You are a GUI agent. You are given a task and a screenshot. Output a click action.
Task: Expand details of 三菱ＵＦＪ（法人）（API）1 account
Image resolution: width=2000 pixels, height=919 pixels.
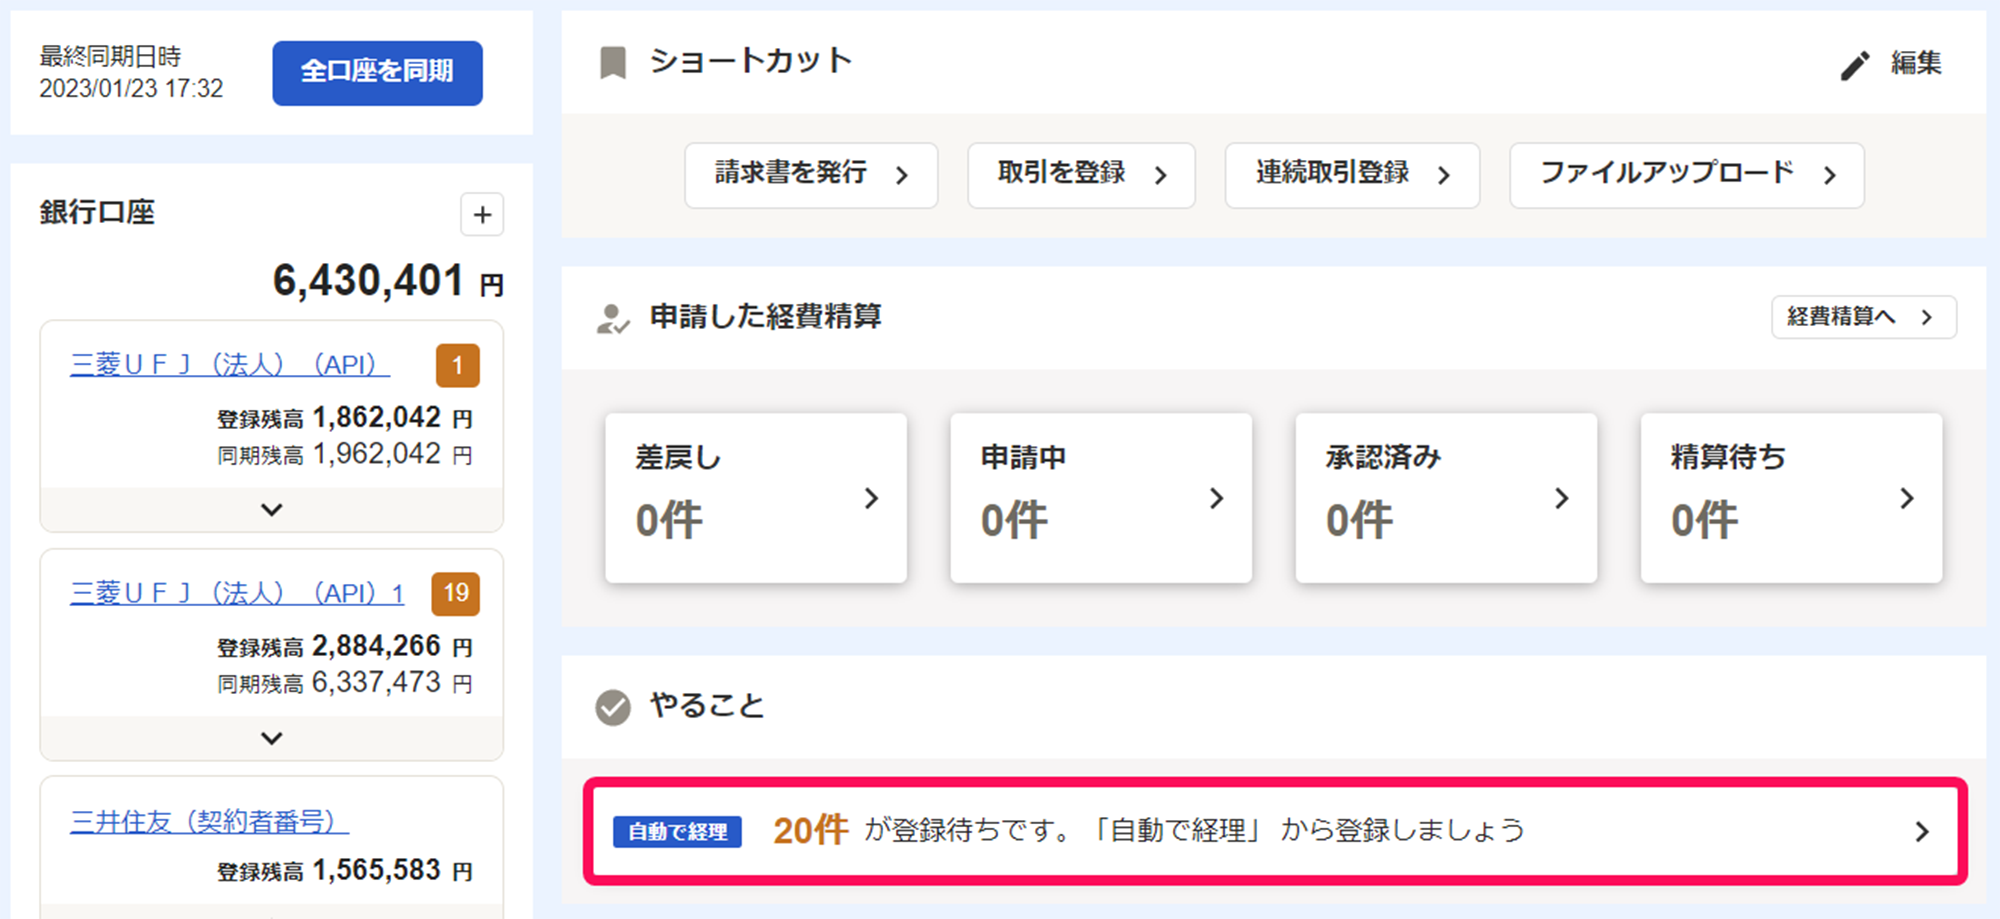point(270,739)
